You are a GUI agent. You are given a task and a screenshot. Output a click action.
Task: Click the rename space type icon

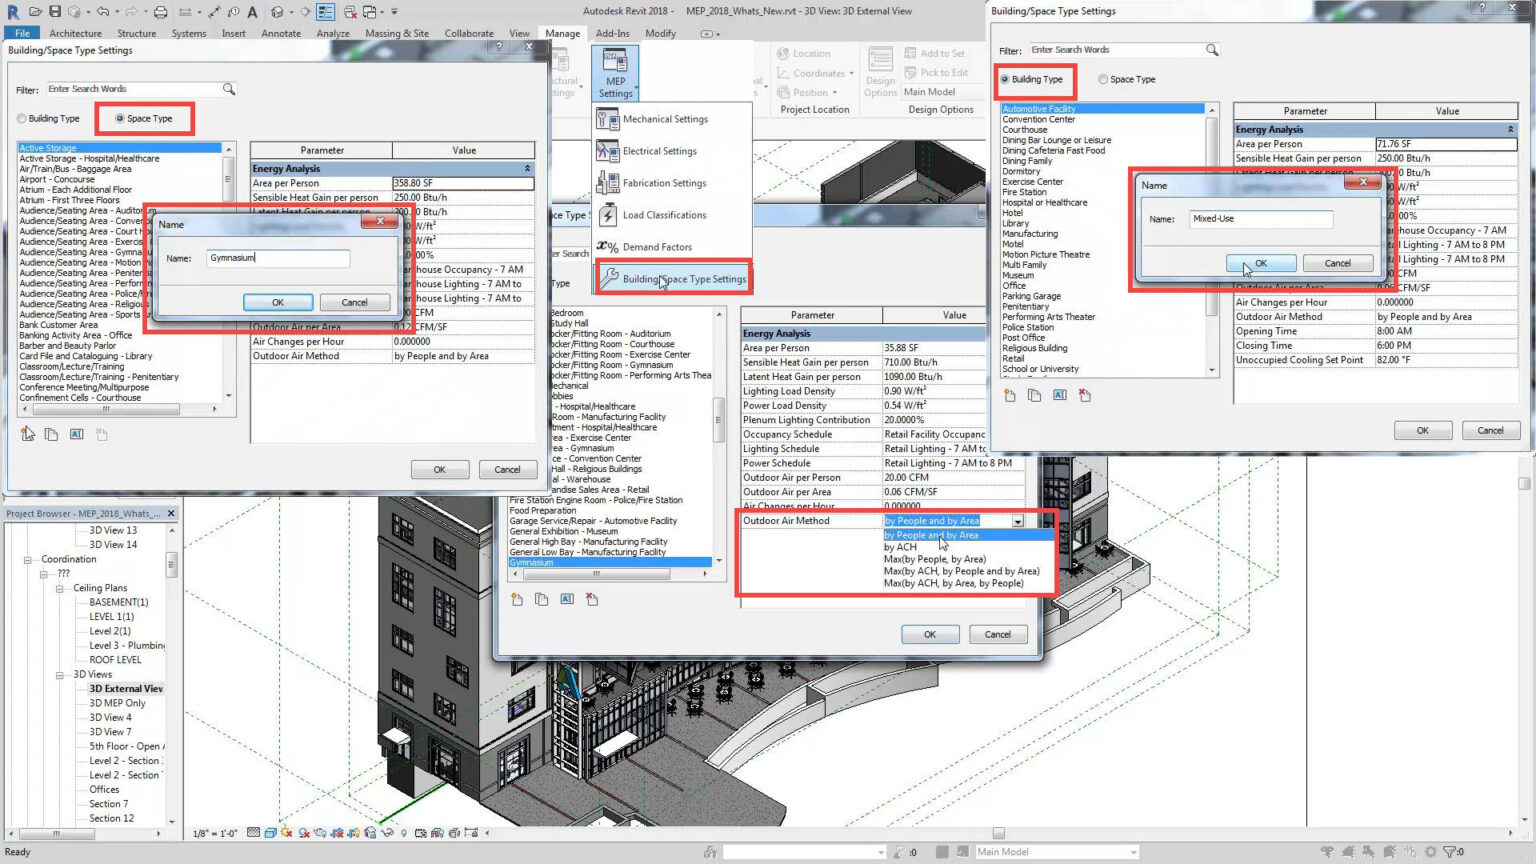pyautogui.click(x=75, y=433)
